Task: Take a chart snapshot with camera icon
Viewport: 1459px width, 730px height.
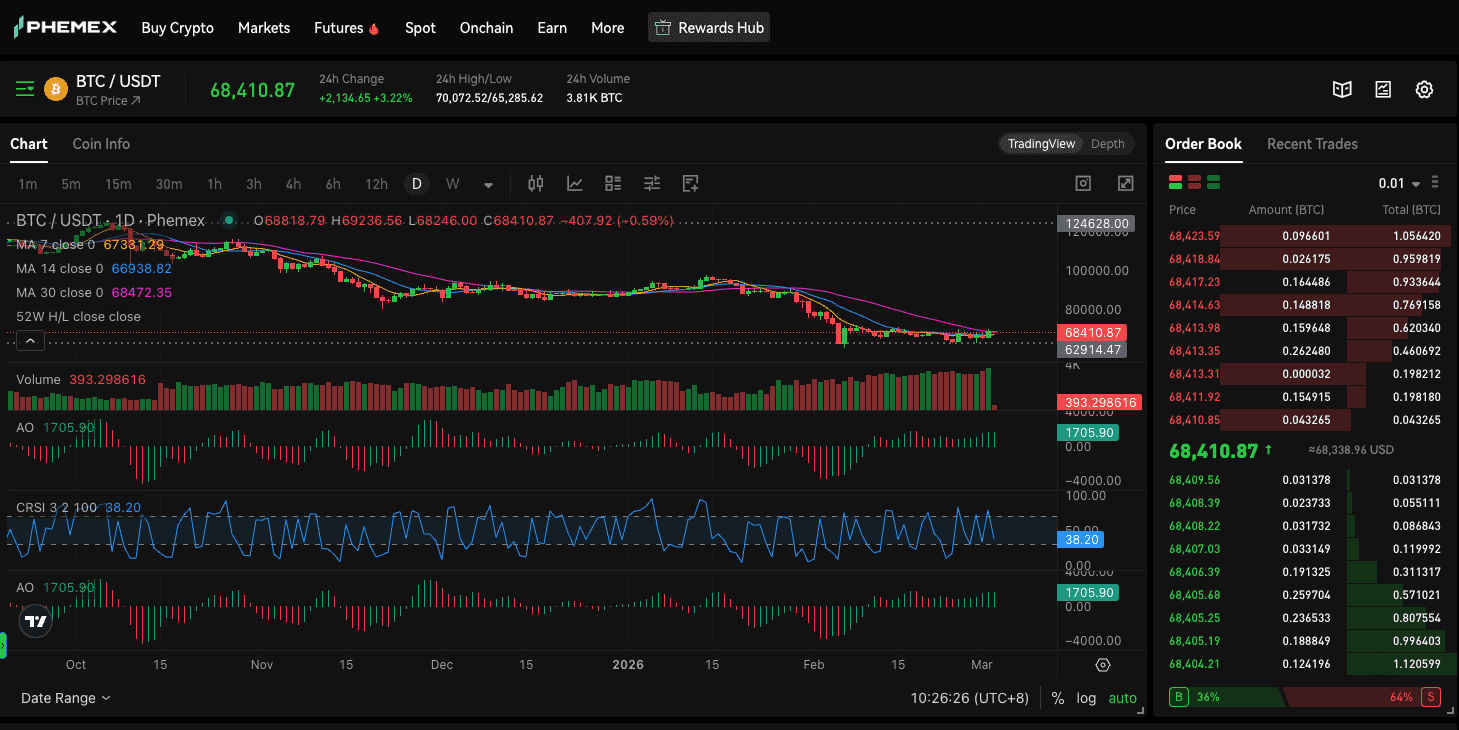Action: [1083, 184]
